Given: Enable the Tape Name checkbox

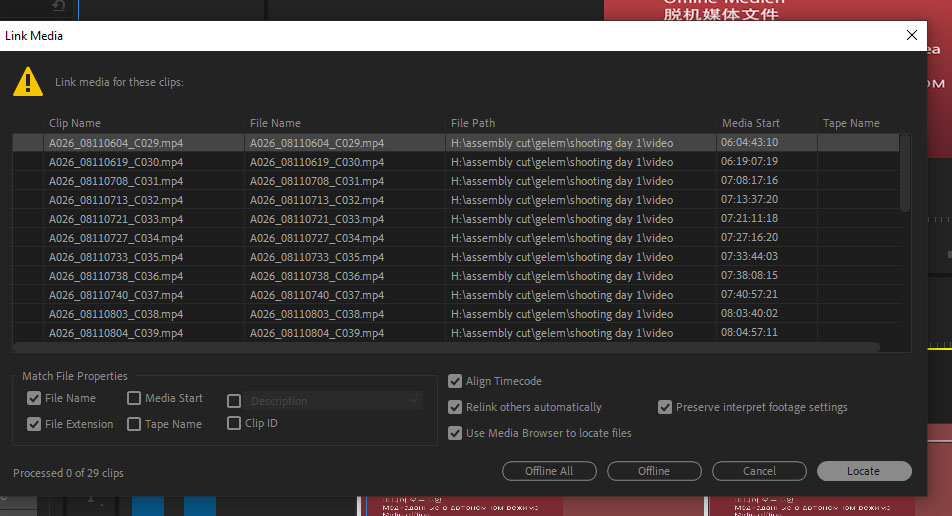Looking at the screenshot, I should coord(134,424).
